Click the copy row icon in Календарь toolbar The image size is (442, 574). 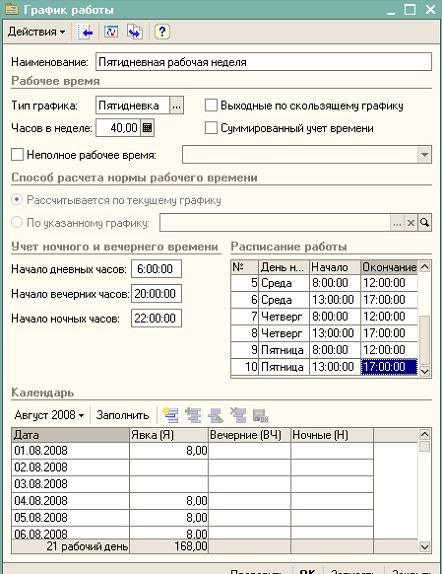tap(193, 415)
